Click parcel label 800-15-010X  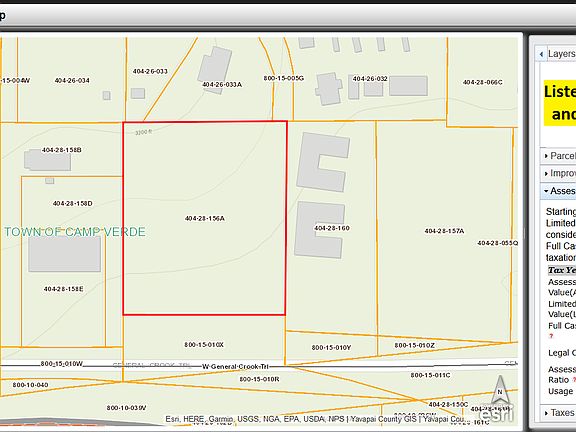(204, 345)
